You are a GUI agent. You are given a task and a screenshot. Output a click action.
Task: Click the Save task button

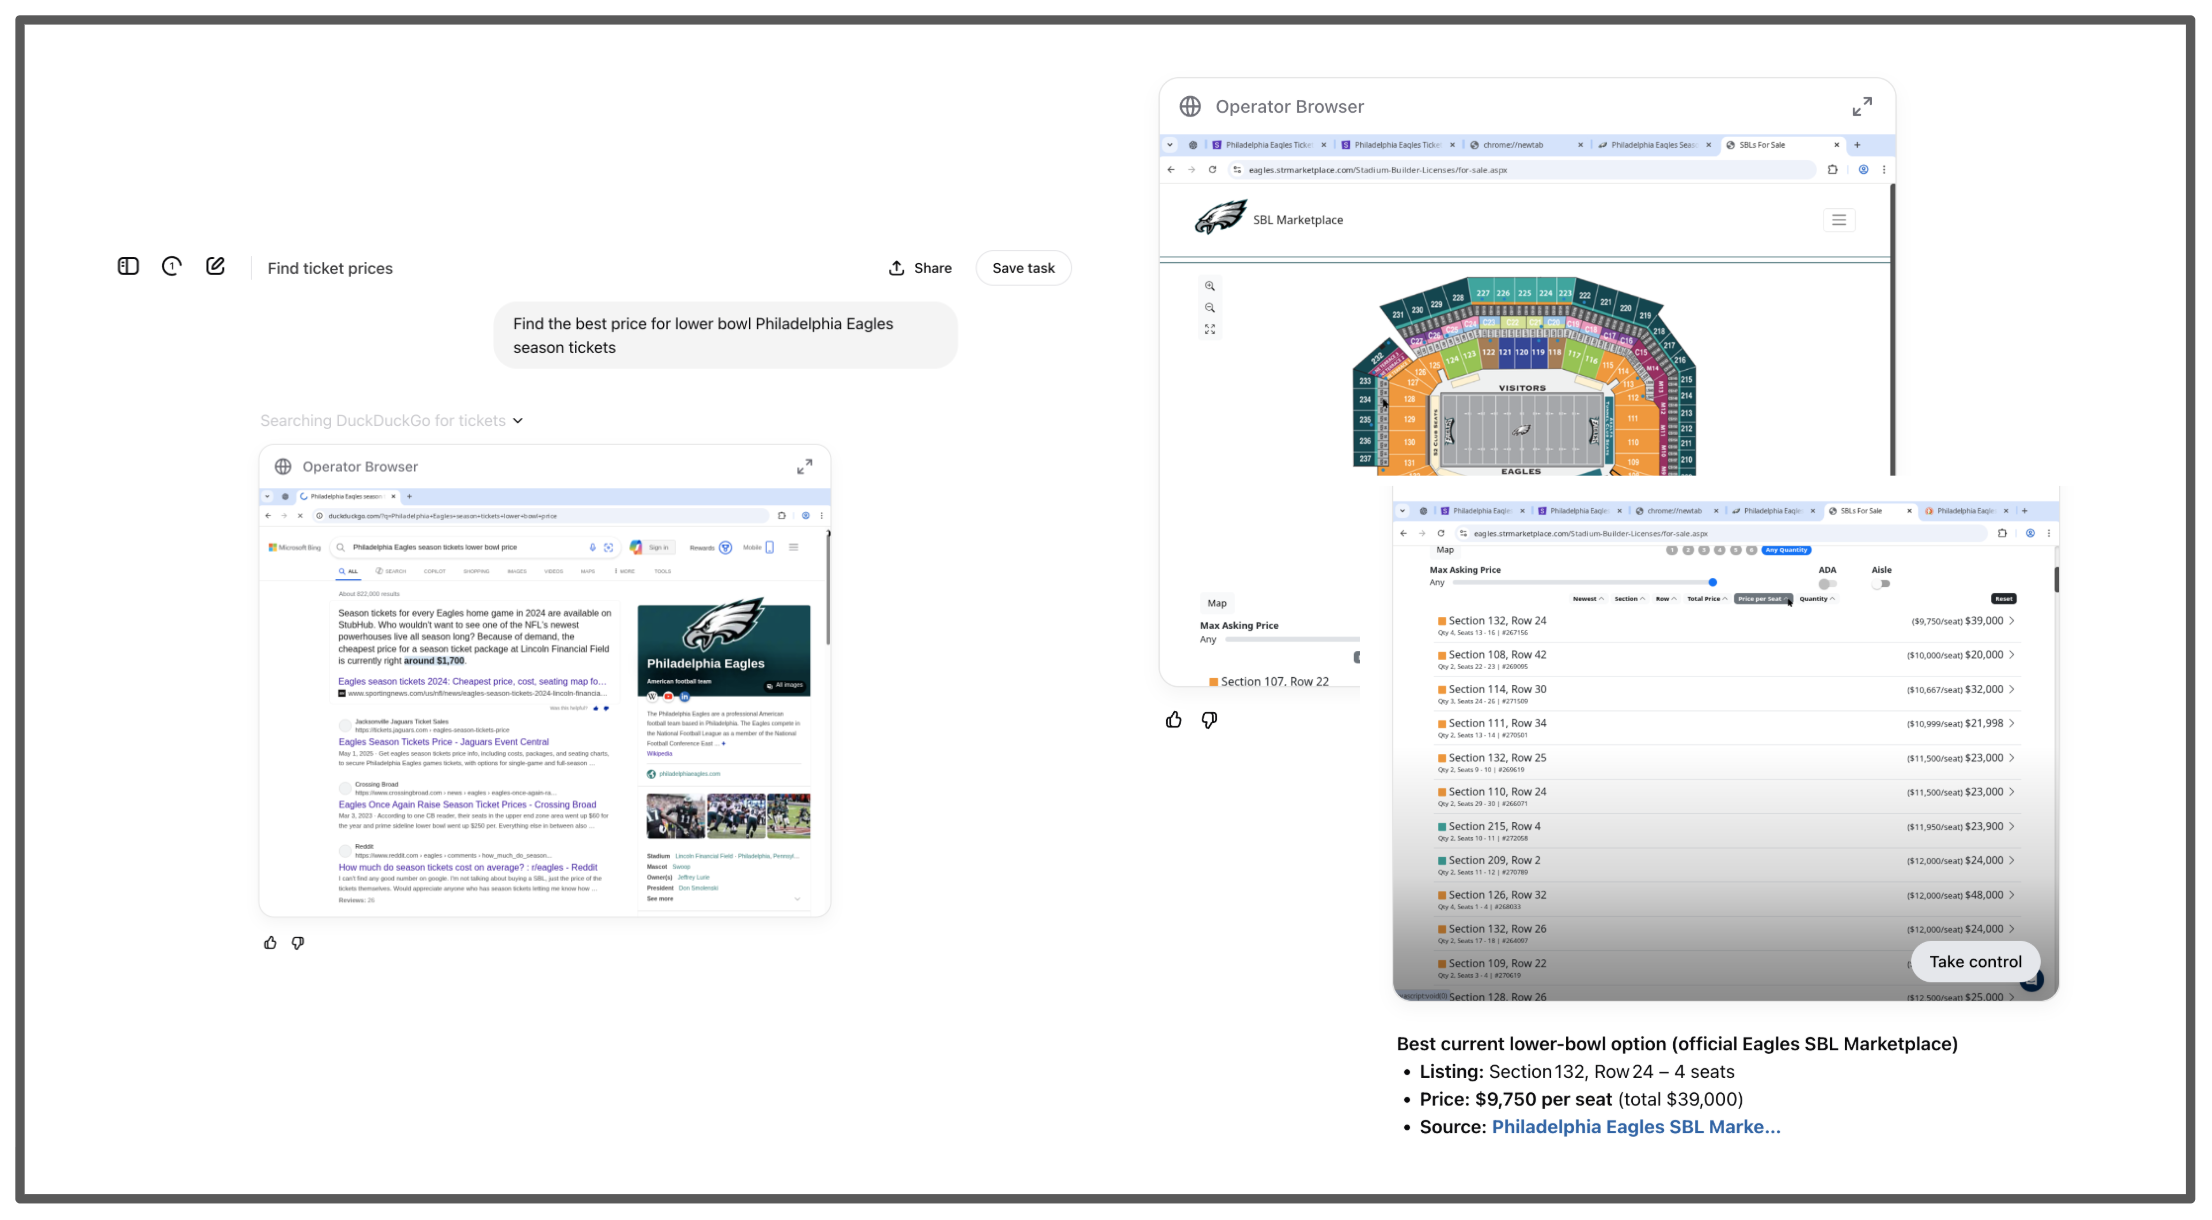tap(1023, 268)
